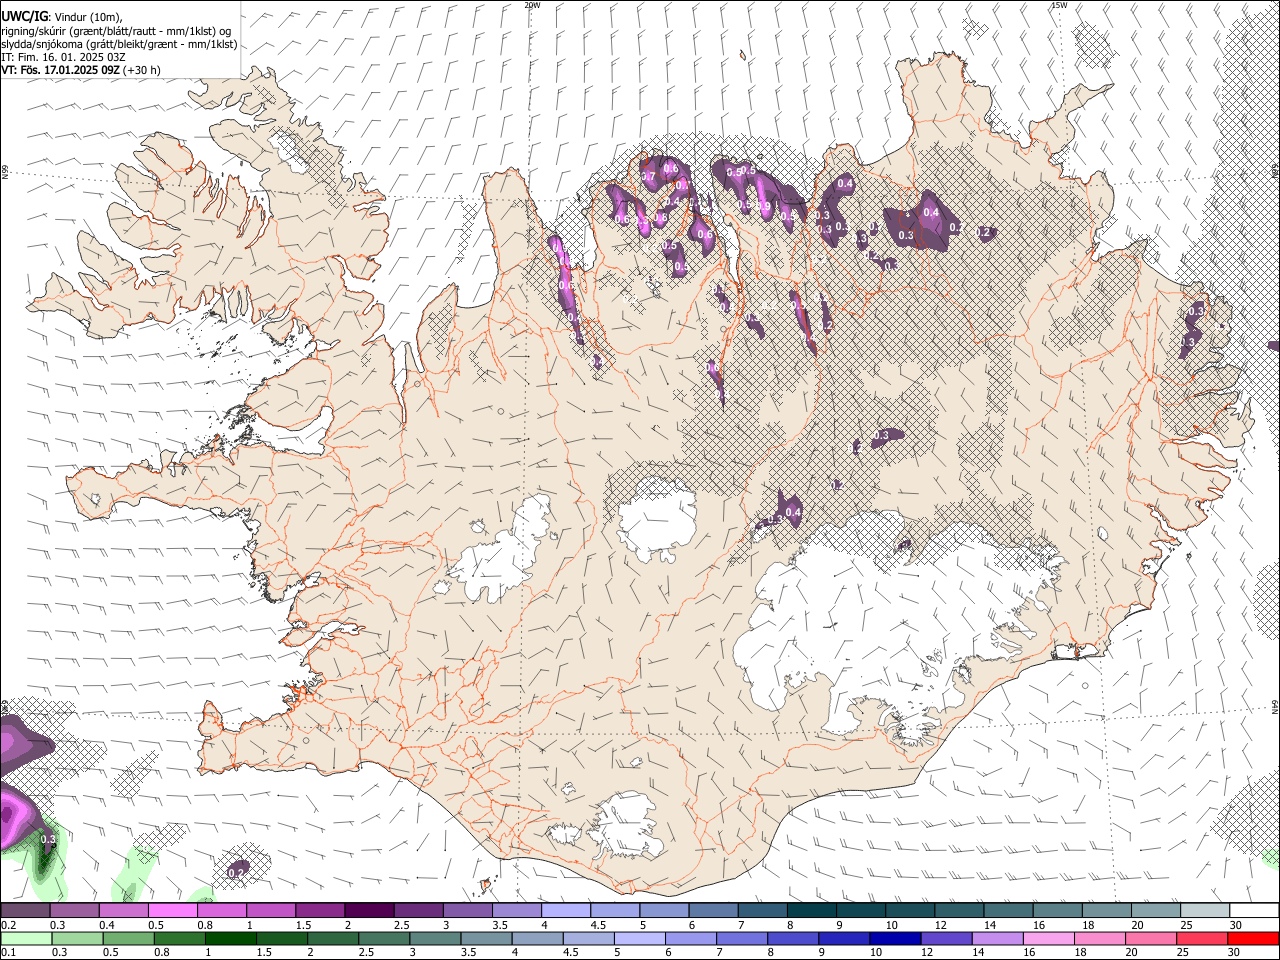Click the 15W longitude label

click(x=1059, y=5)
